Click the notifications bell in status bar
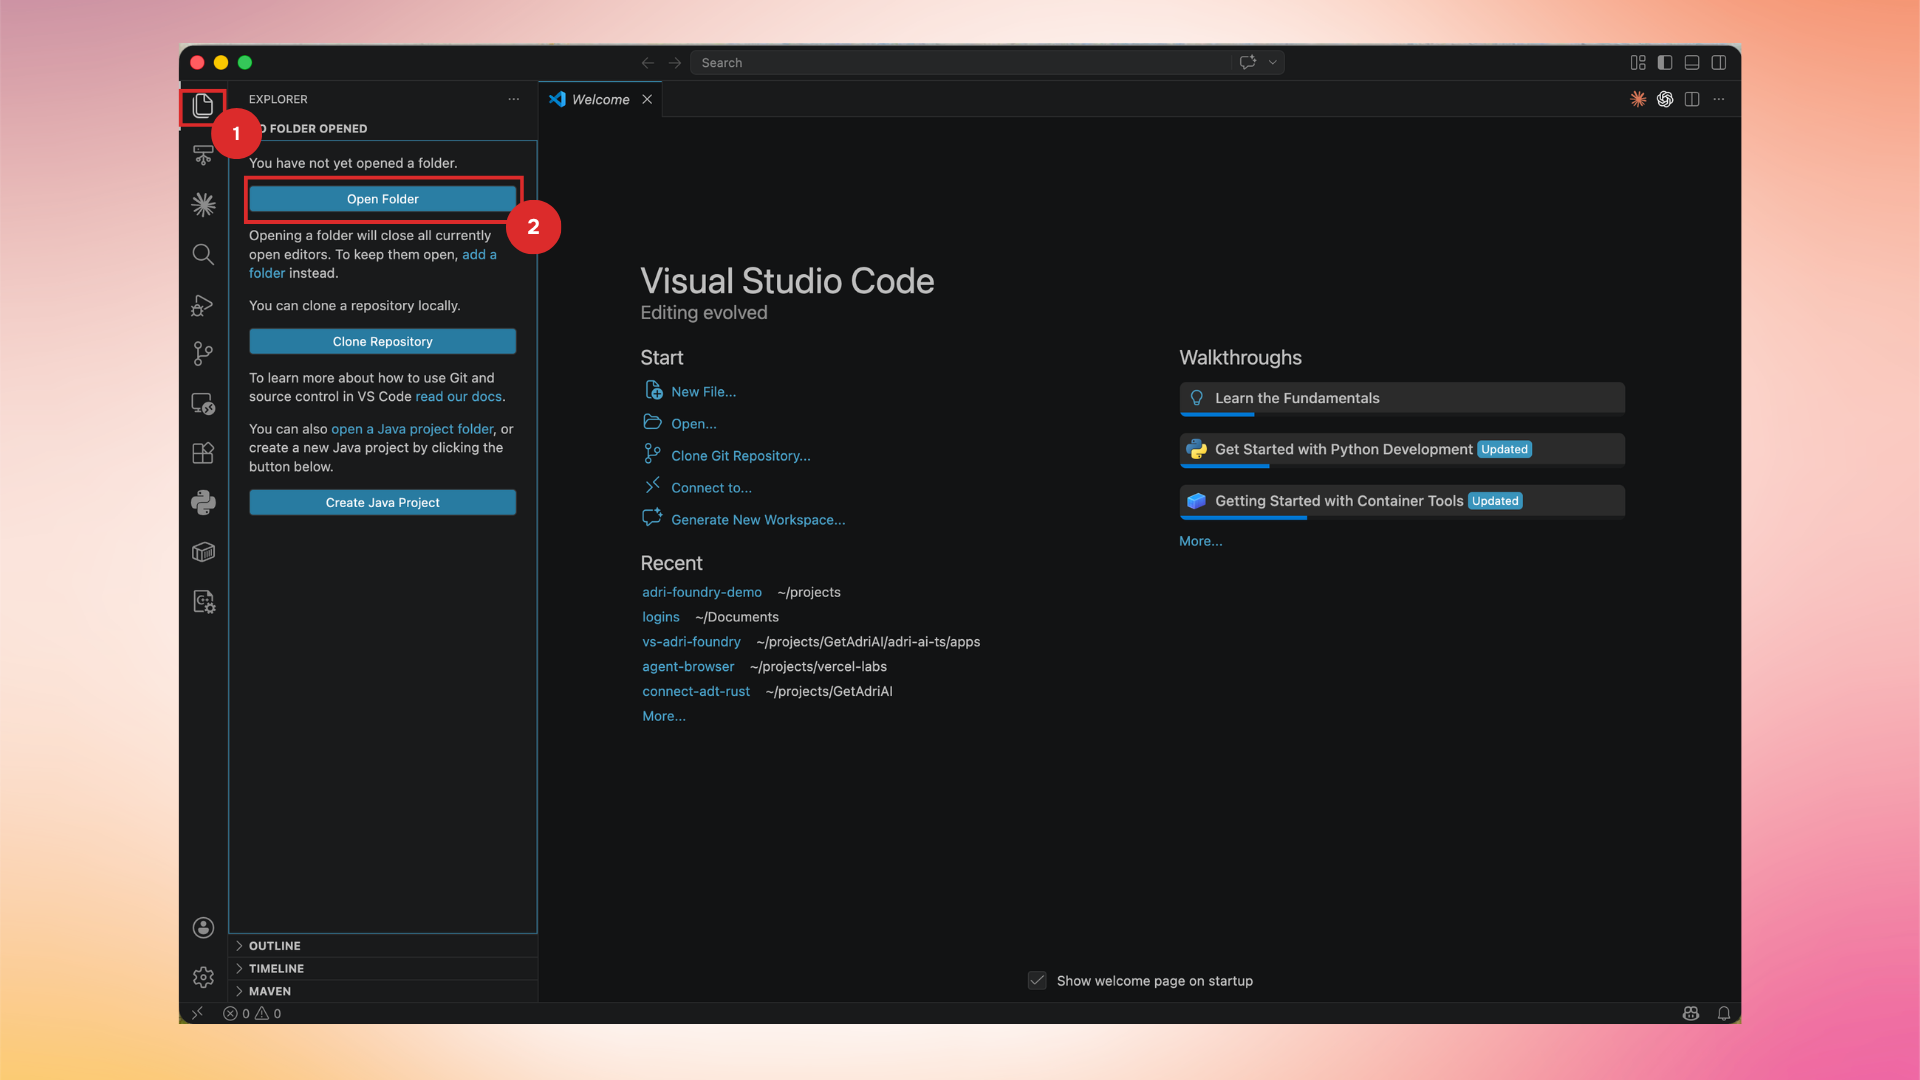This screenshot has height=1080, width=1920. 1724,1013
